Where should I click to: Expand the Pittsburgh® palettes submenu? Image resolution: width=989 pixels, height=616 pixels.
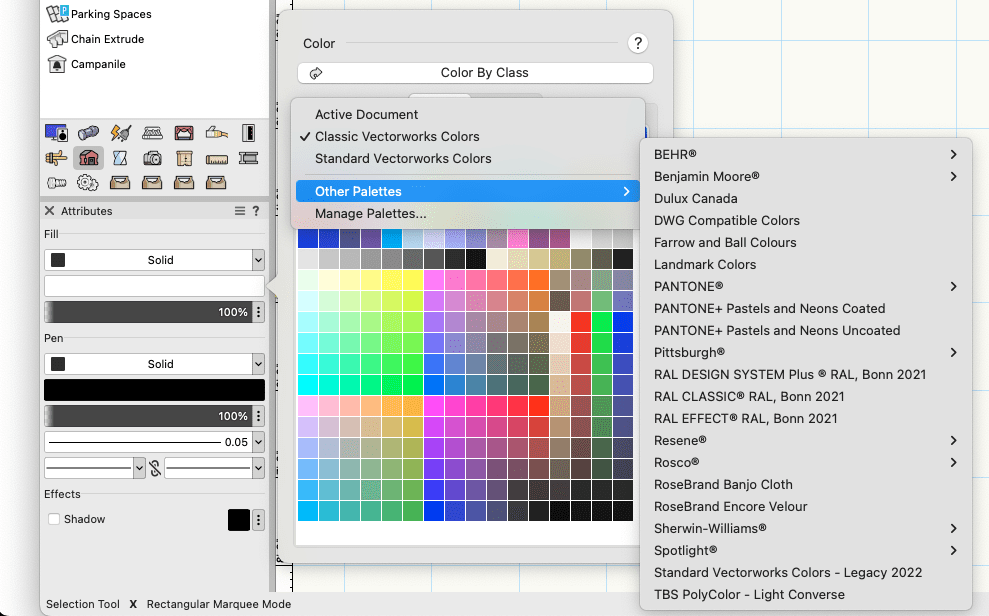click(806, 352)
